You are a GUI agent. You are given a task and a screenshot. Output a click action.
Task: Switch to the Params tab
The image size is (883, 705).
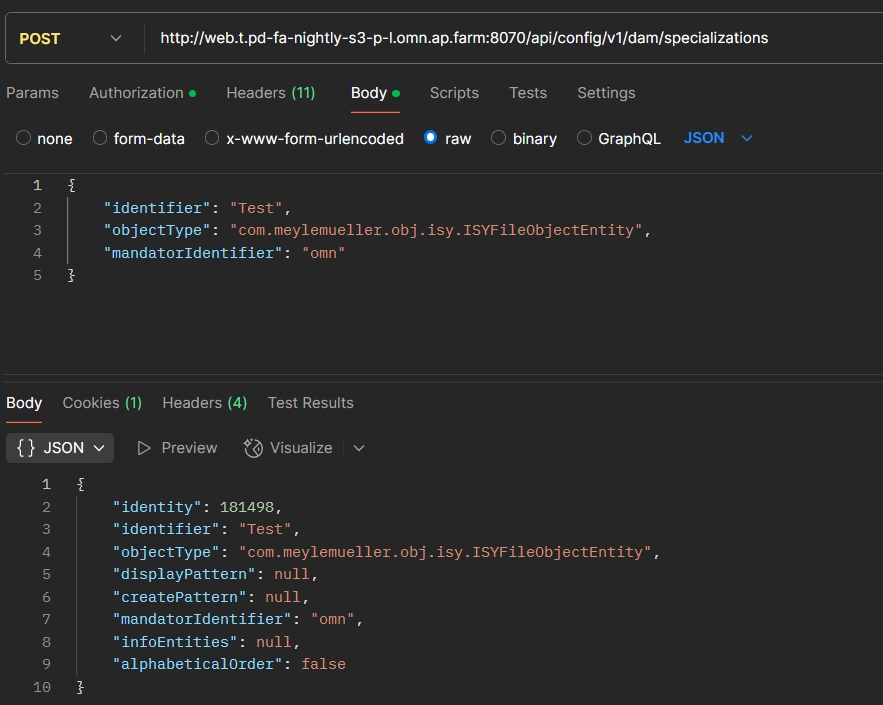[x=33, y=93]
